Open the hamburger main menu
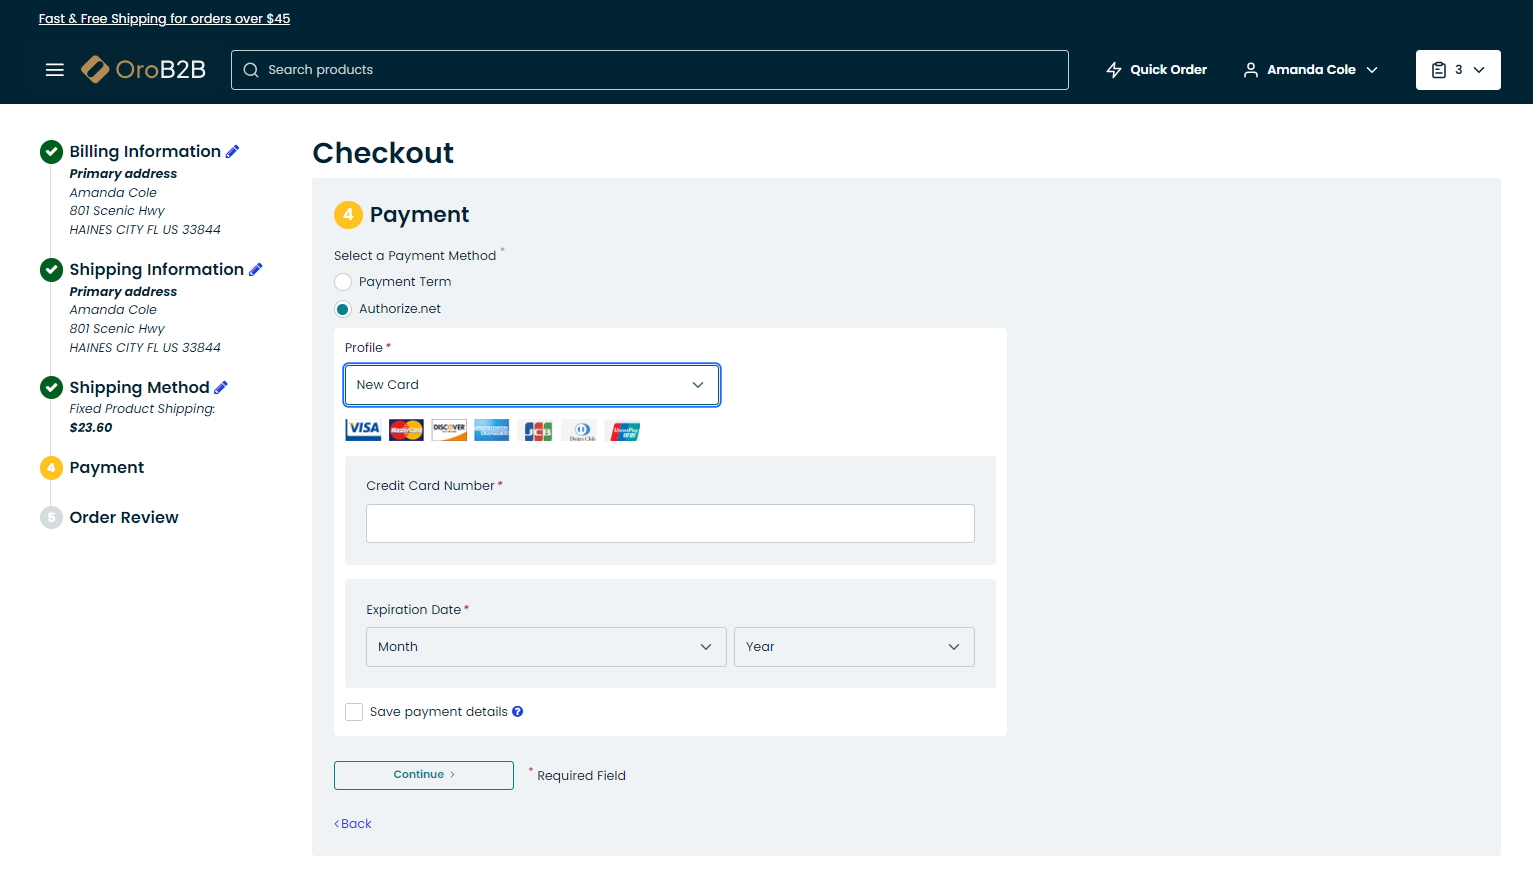 (x=55, y=70)
